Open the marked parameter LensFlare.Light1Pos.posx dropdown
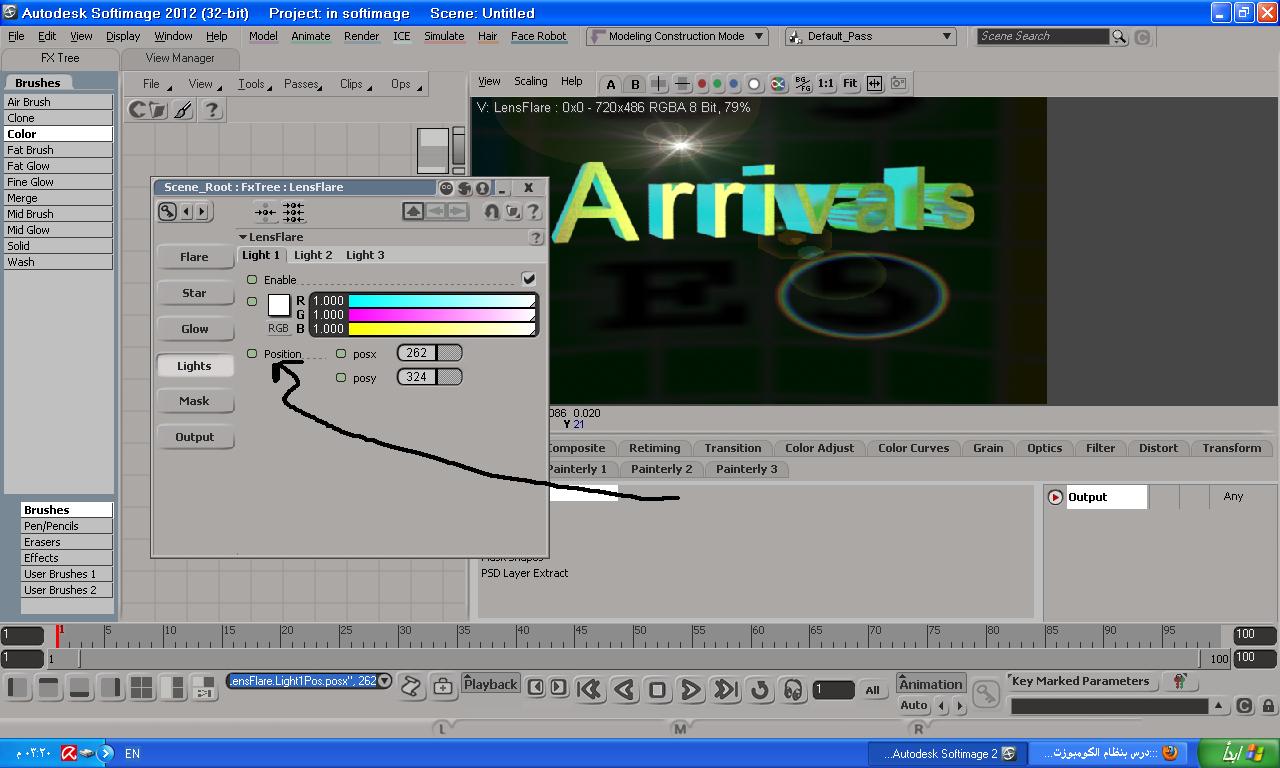Viewport: 1280px width, 768px height. coord(384,681)
